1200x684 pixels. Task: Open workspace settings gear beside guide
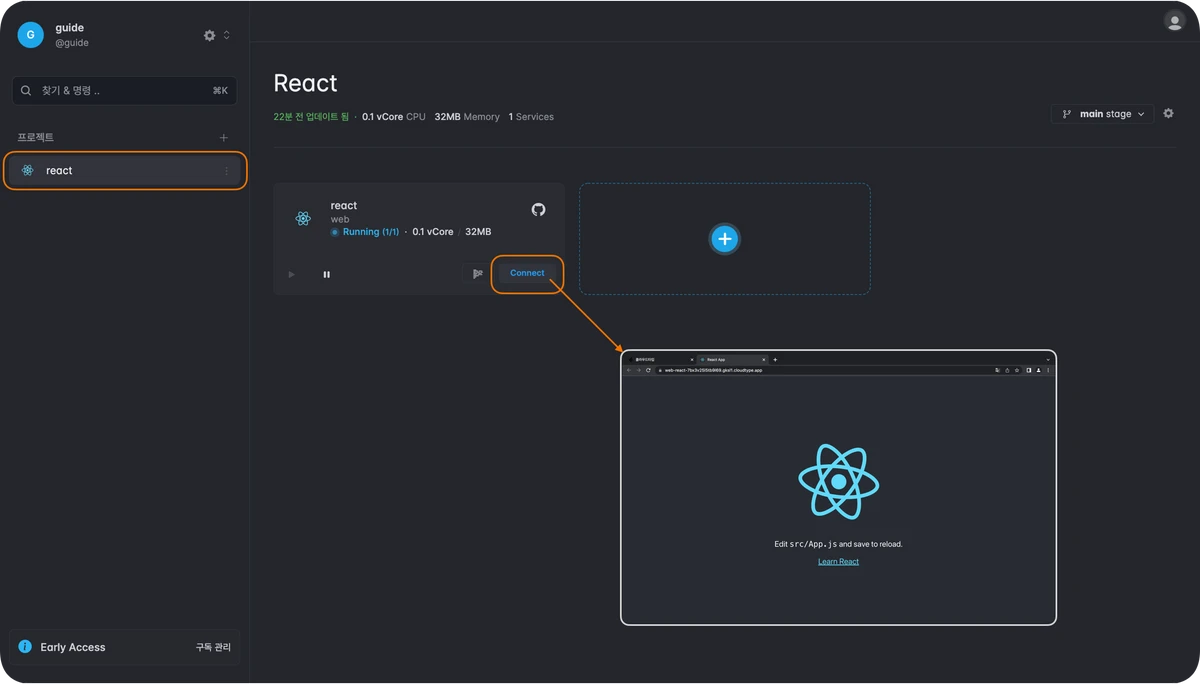[x=209, y=35]
